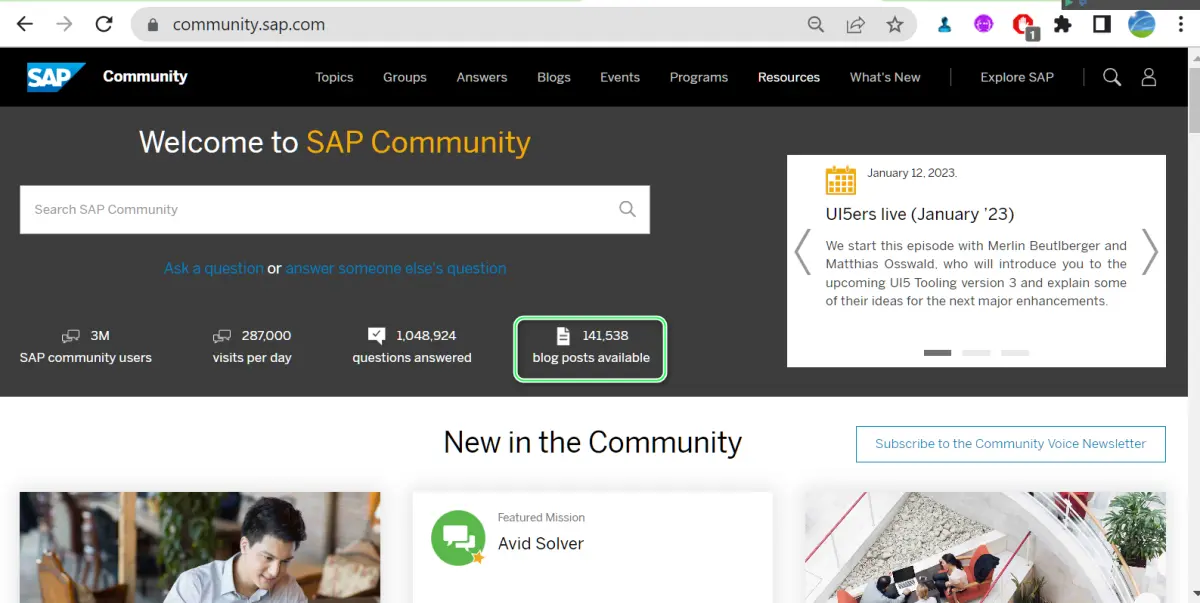Open the Programs menu
The width and height of the screenshot is (1200, 603).
click(699, 77)
